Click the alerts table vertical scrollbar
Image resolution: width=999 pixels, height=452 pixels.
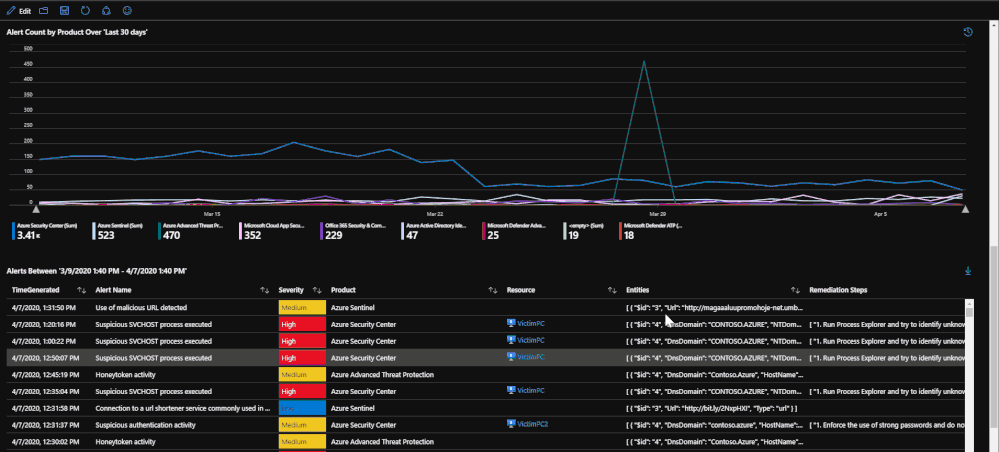[970, 375]
